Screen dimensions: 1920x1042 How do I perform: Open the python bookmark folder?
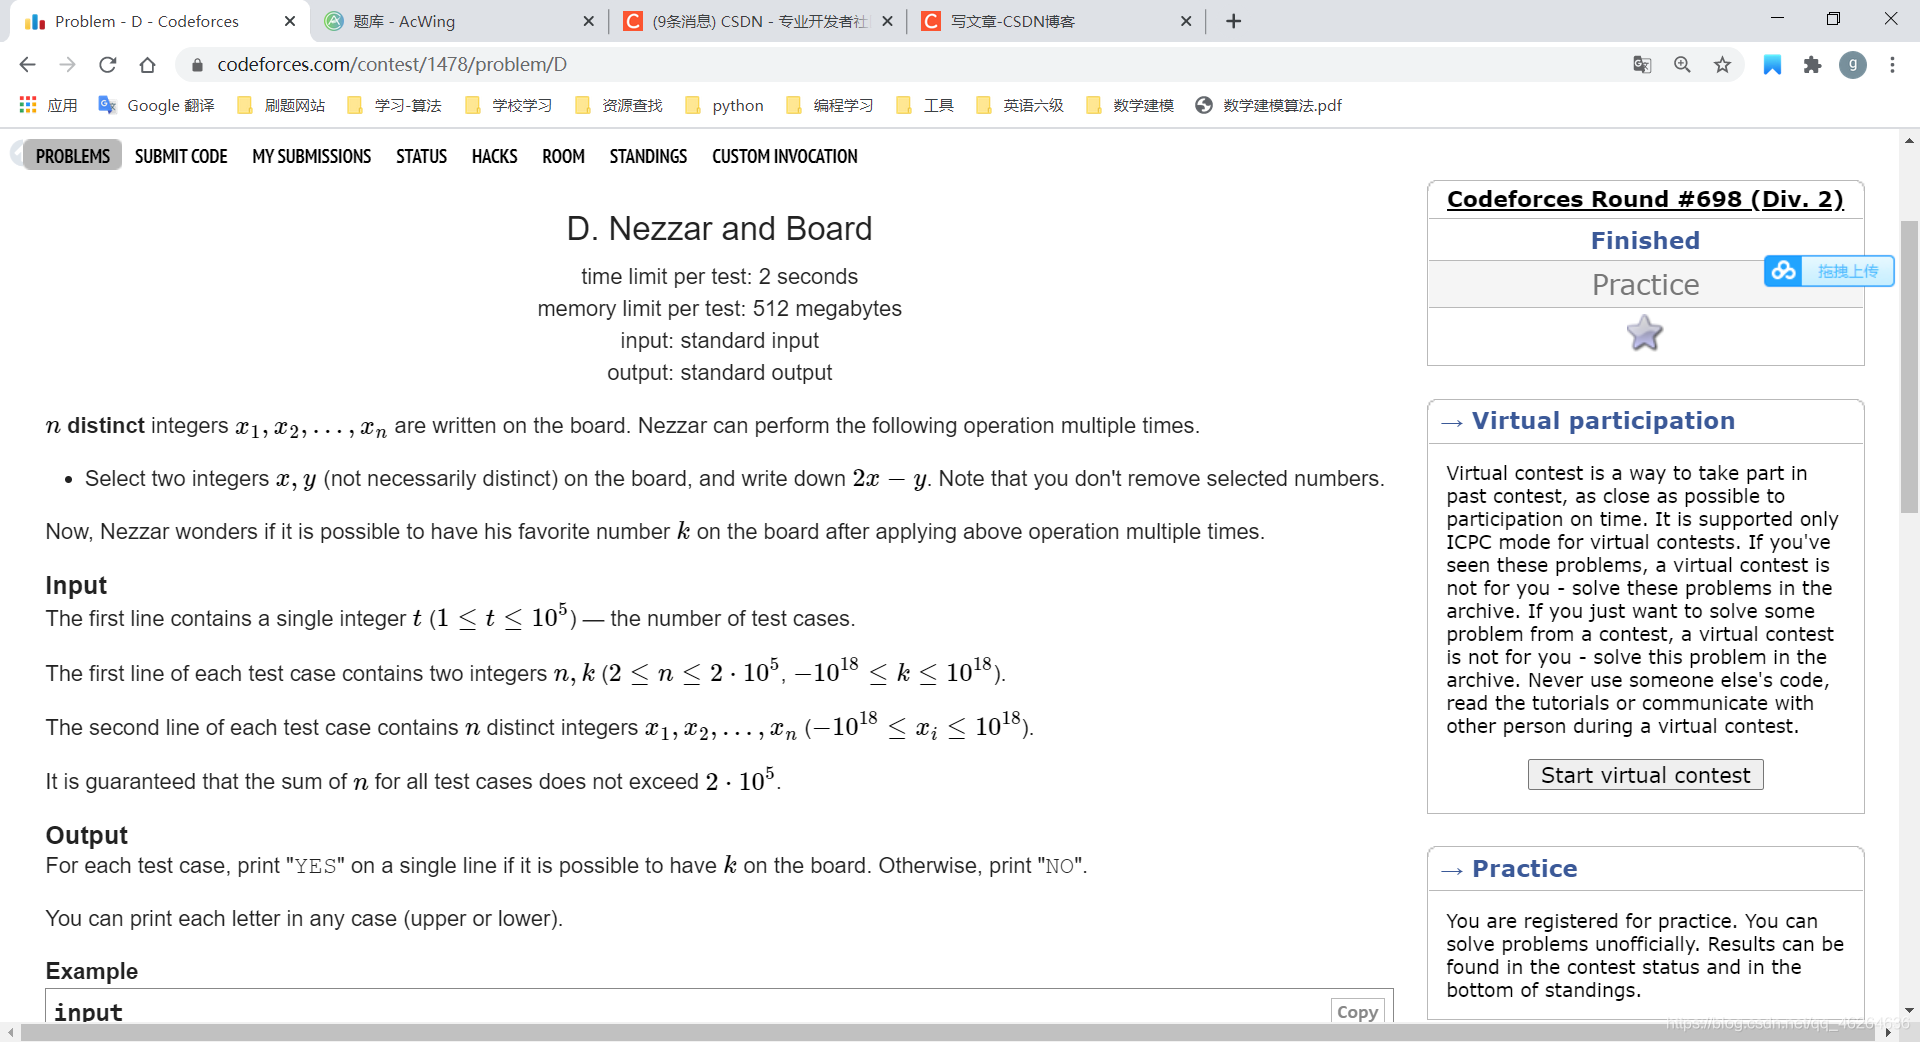tap(724, 105)
